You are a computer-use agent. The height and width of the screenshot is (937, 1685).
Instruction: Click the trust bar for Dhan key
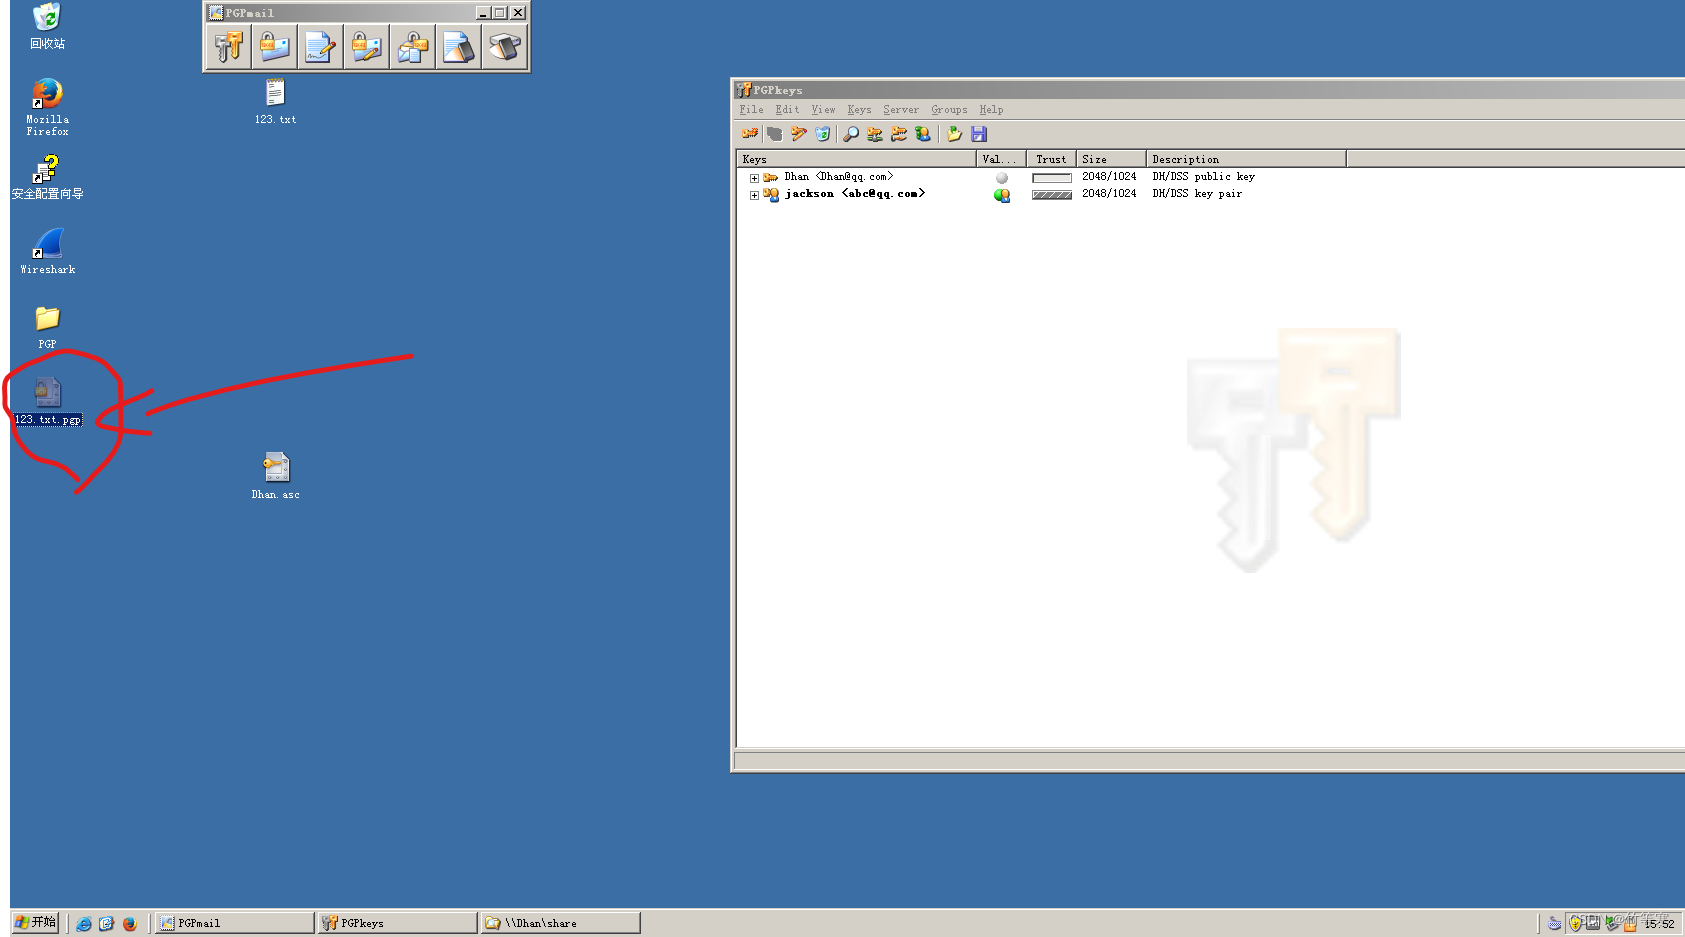coord(1052,178)
